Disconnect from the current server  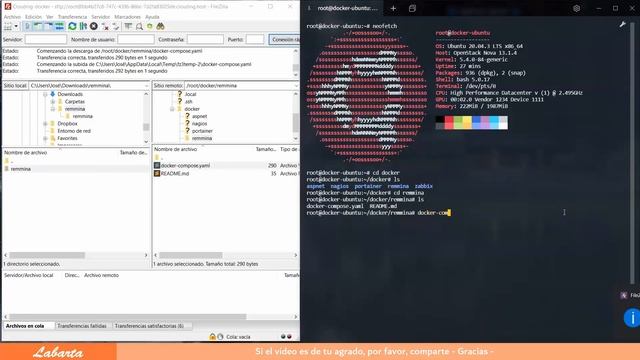pos(105,27)
